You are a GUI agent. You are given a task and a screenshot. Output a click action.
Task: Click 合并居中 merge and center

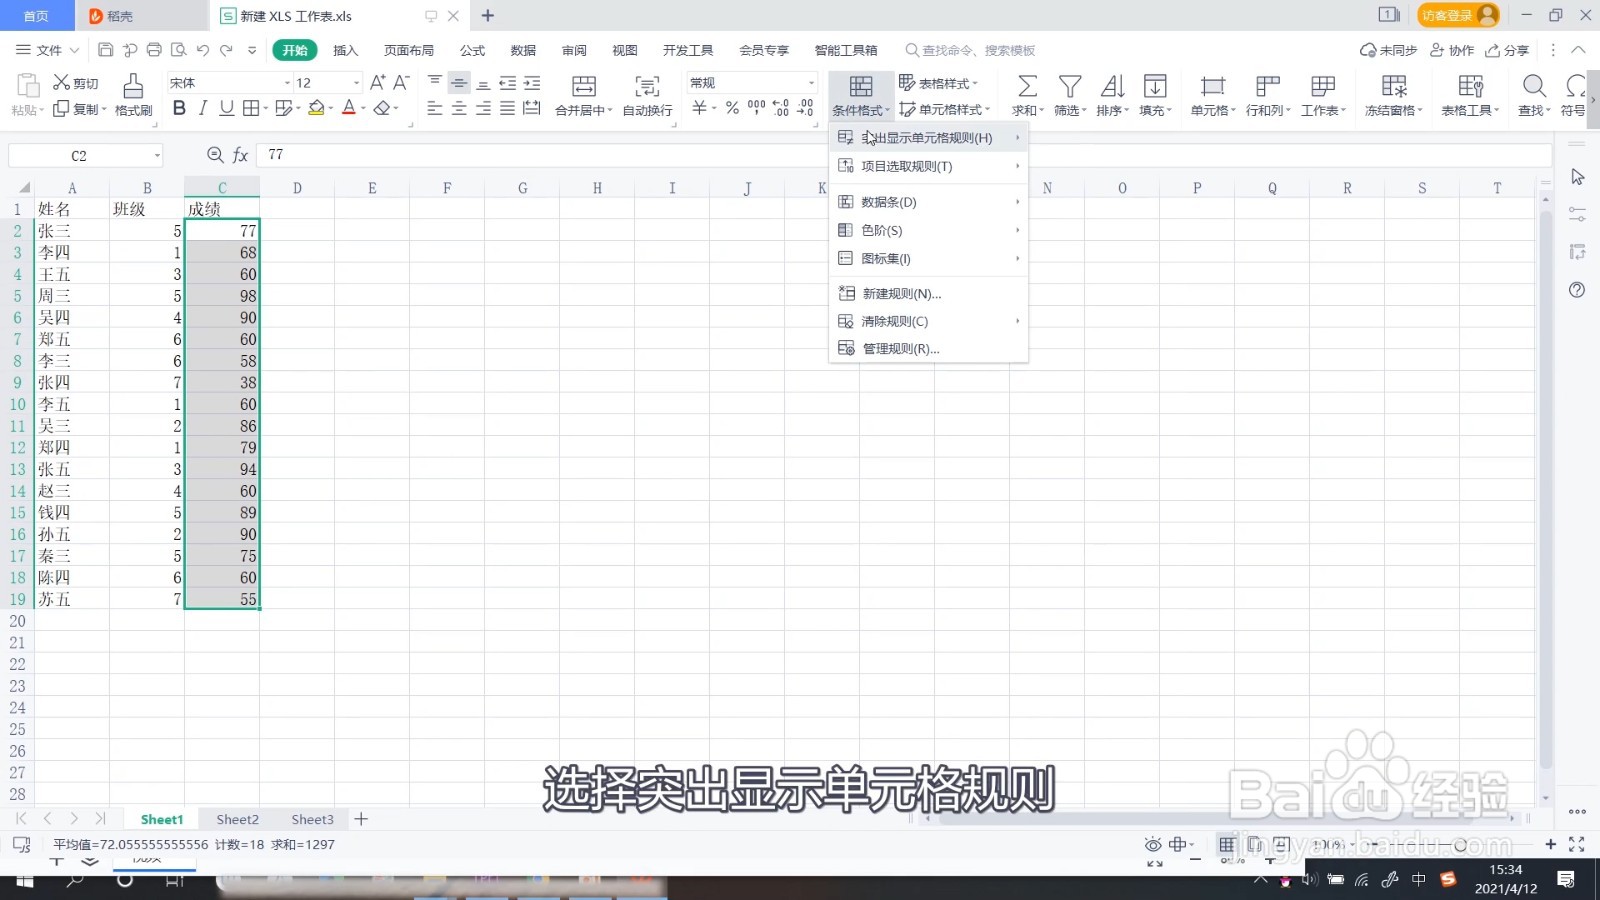[x=584, y=95]
